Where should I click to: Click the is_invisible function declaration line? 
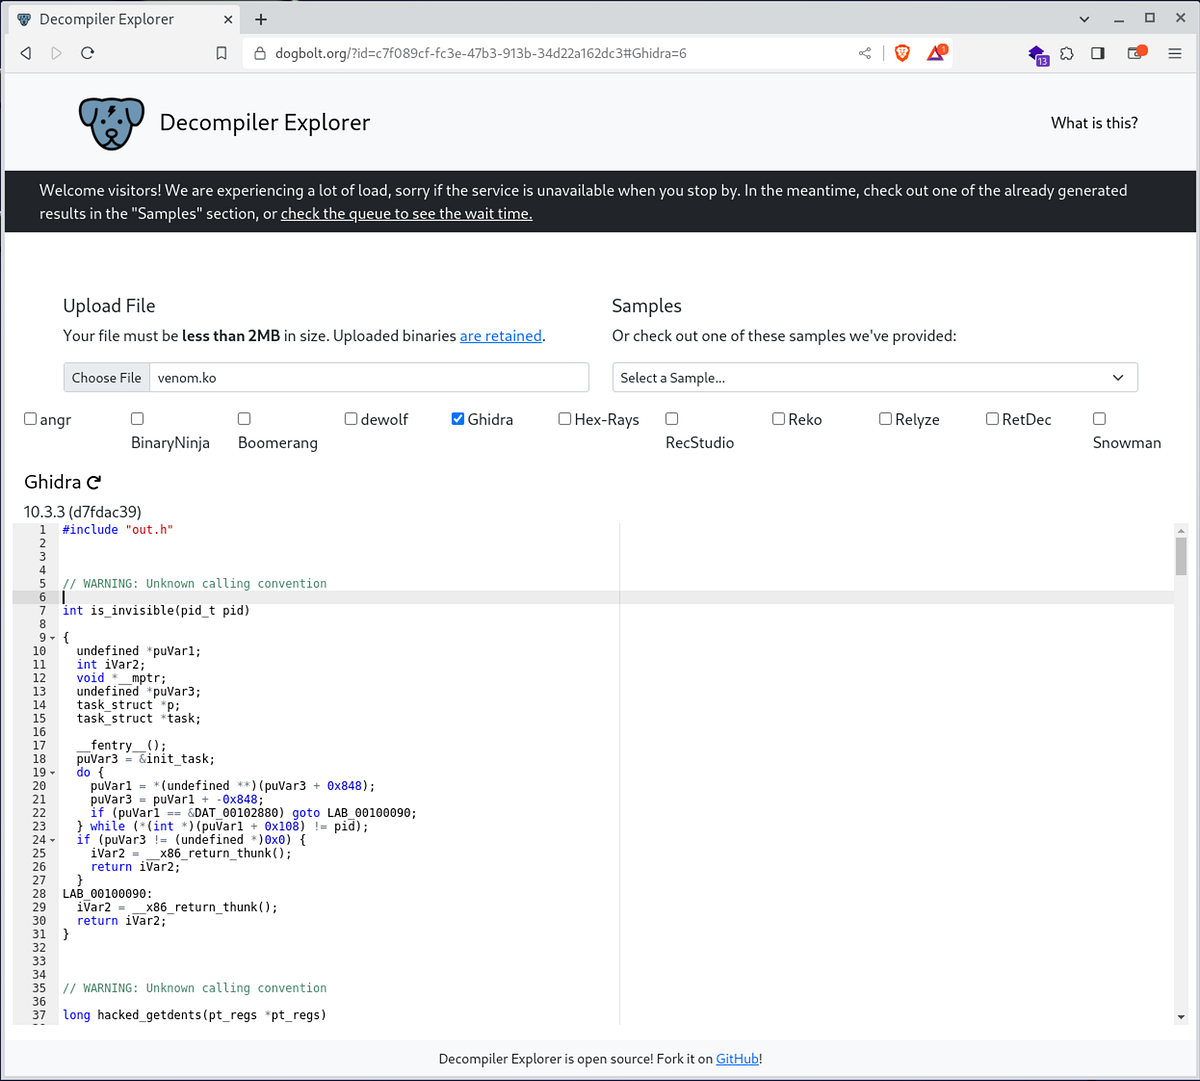click(156, 610)
